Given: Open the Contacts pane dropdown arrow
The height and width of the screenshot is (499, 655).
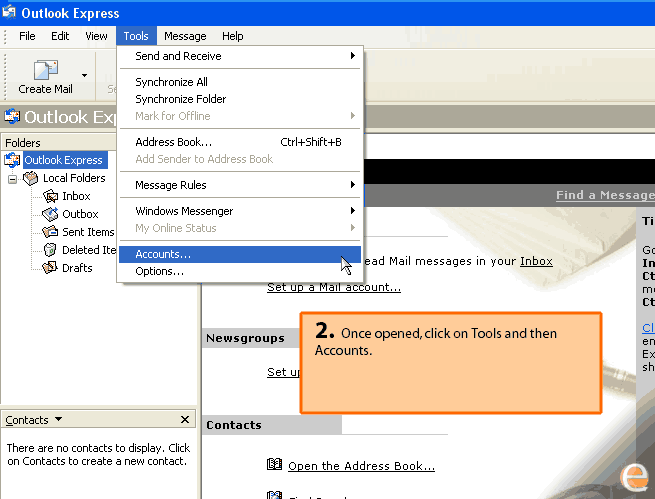Looking at the screenshot, I should [58, 420].
